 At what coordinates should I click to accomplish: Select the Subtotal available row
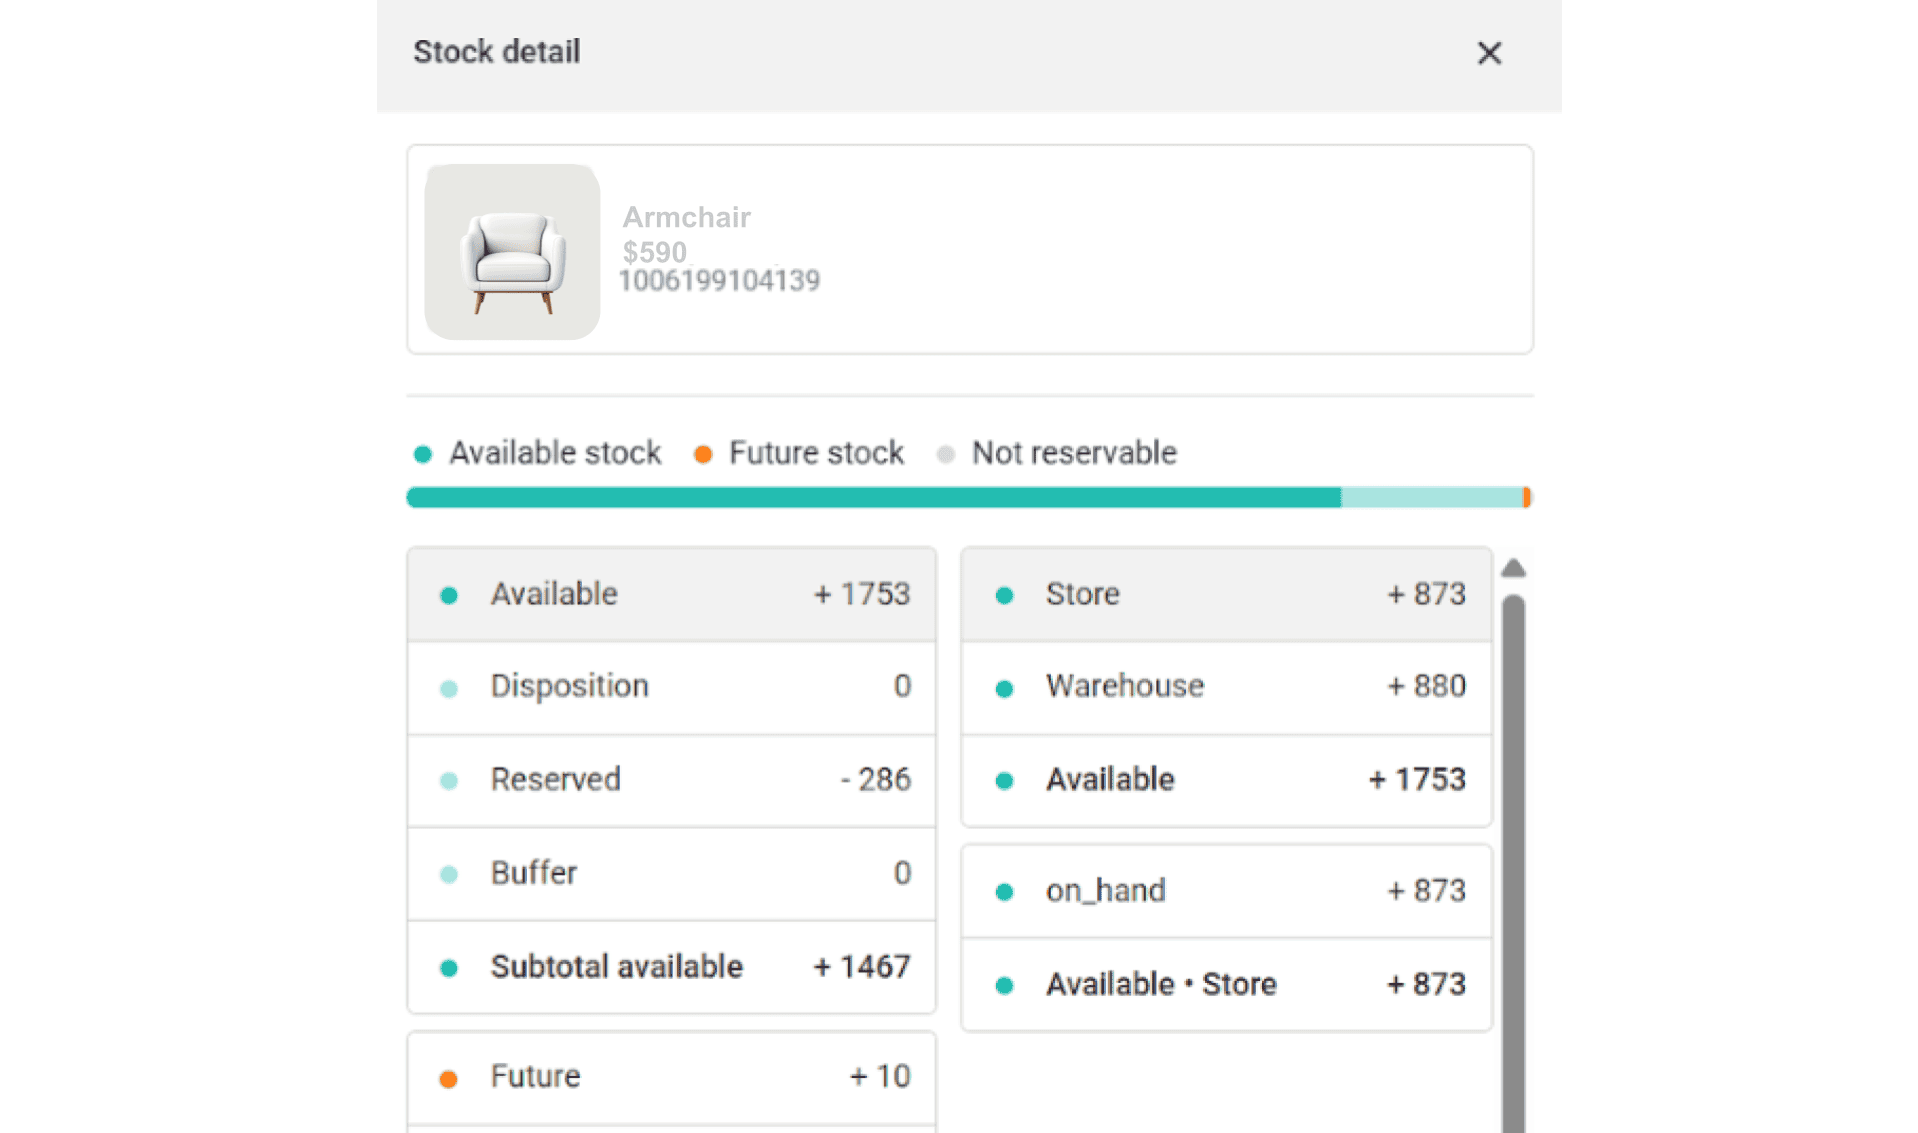point(671,967)
